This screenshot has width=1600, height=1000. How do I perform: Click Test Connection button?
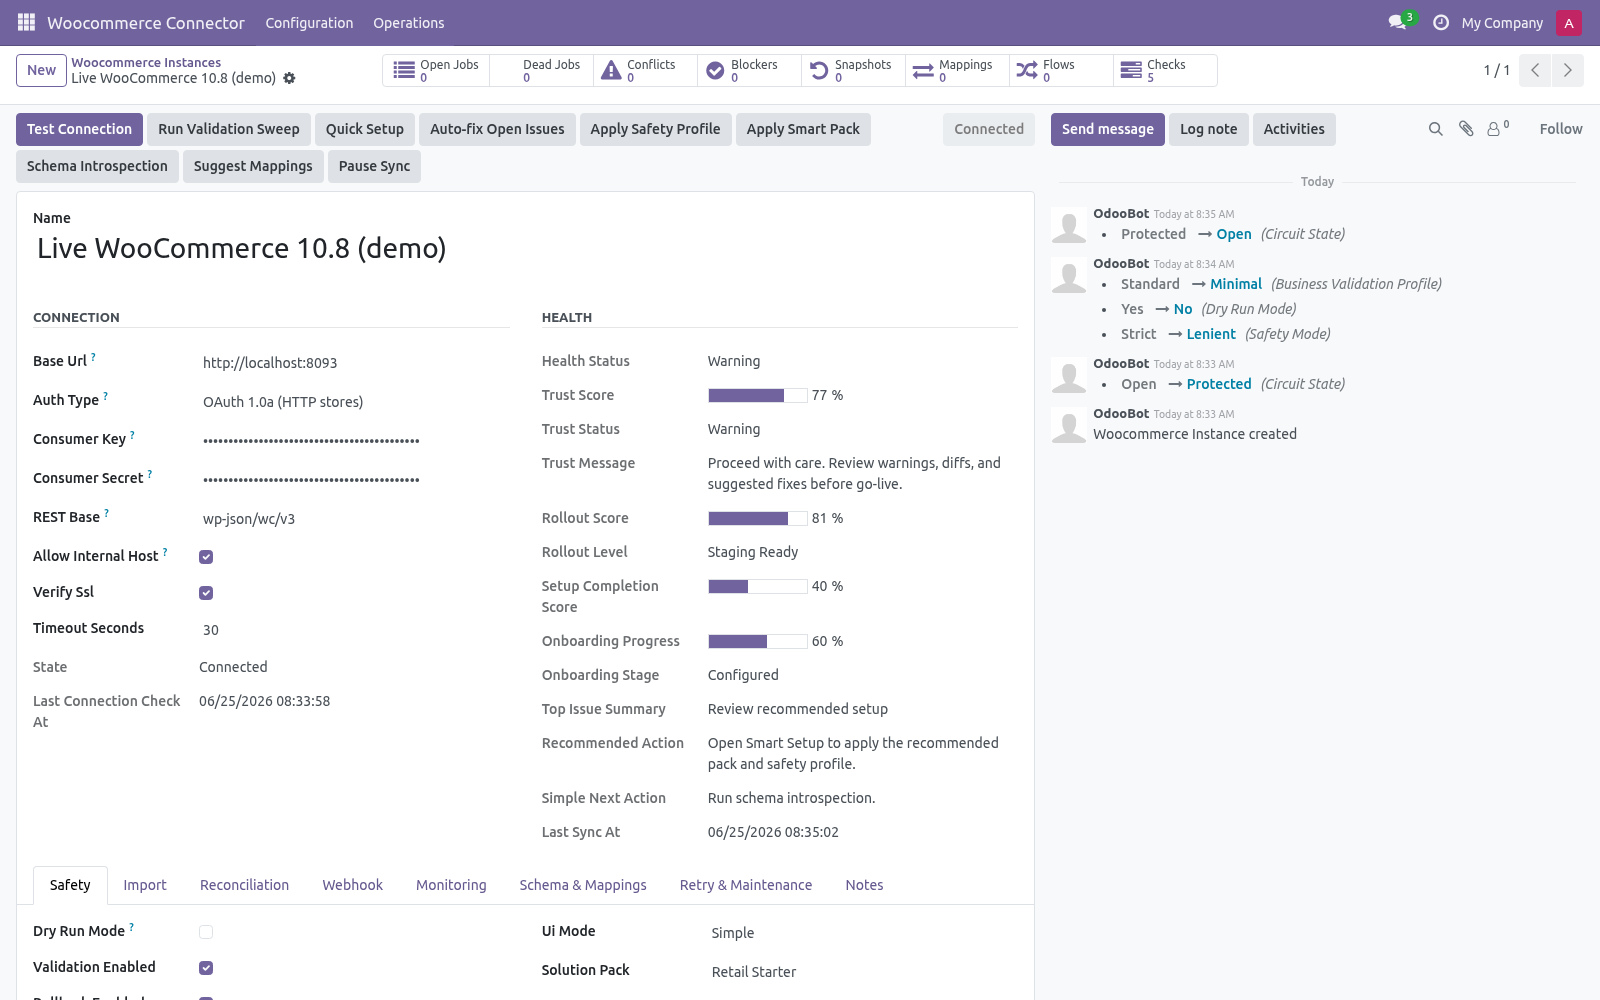[79, 129]
